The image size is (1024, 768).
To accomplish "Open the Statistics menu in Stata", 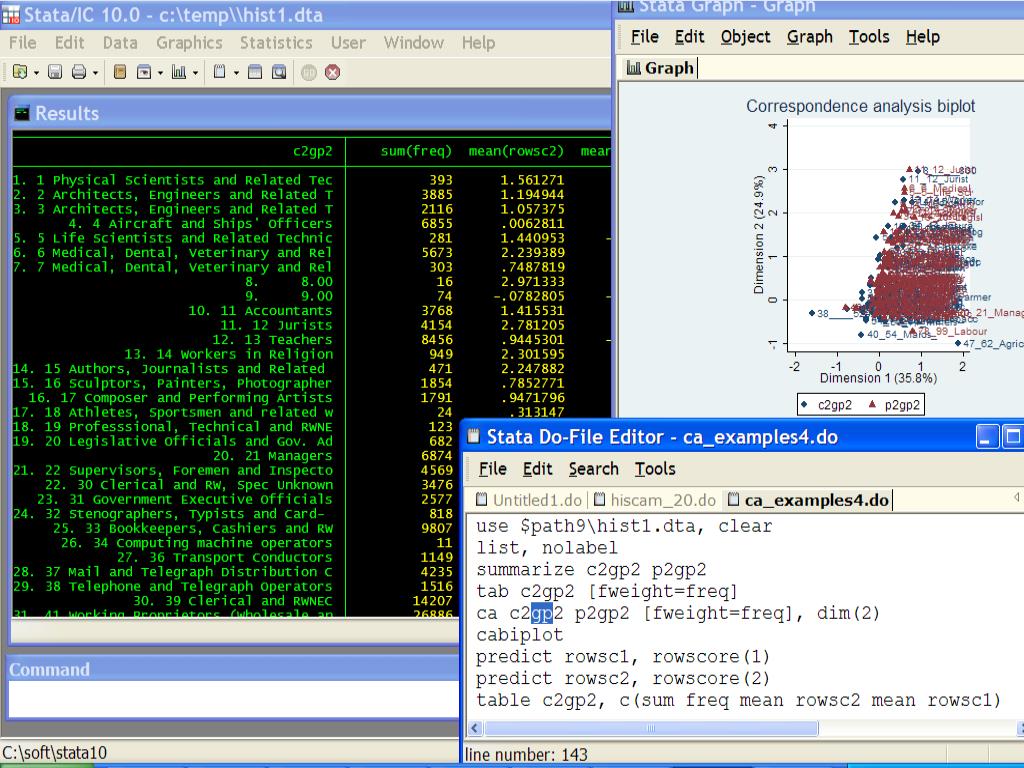I will pos(276,42).
